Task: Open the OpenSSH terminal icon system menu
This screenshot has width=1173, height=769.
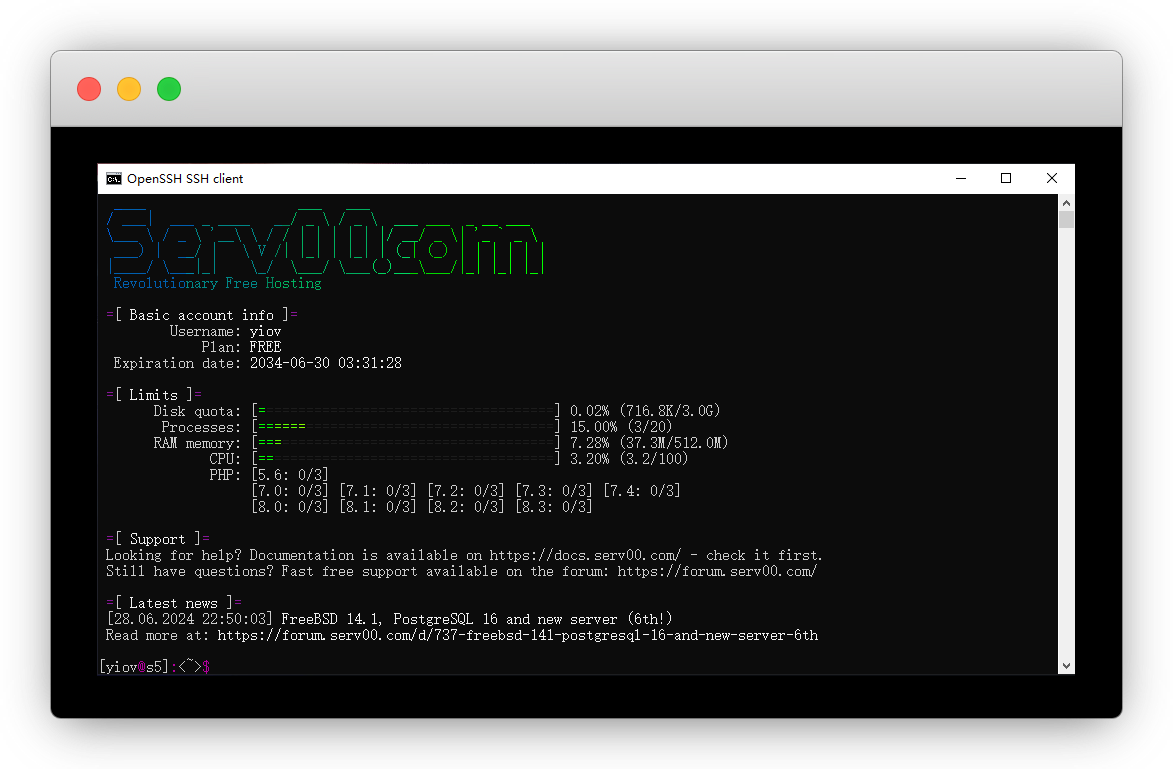Action: [114, 179]
